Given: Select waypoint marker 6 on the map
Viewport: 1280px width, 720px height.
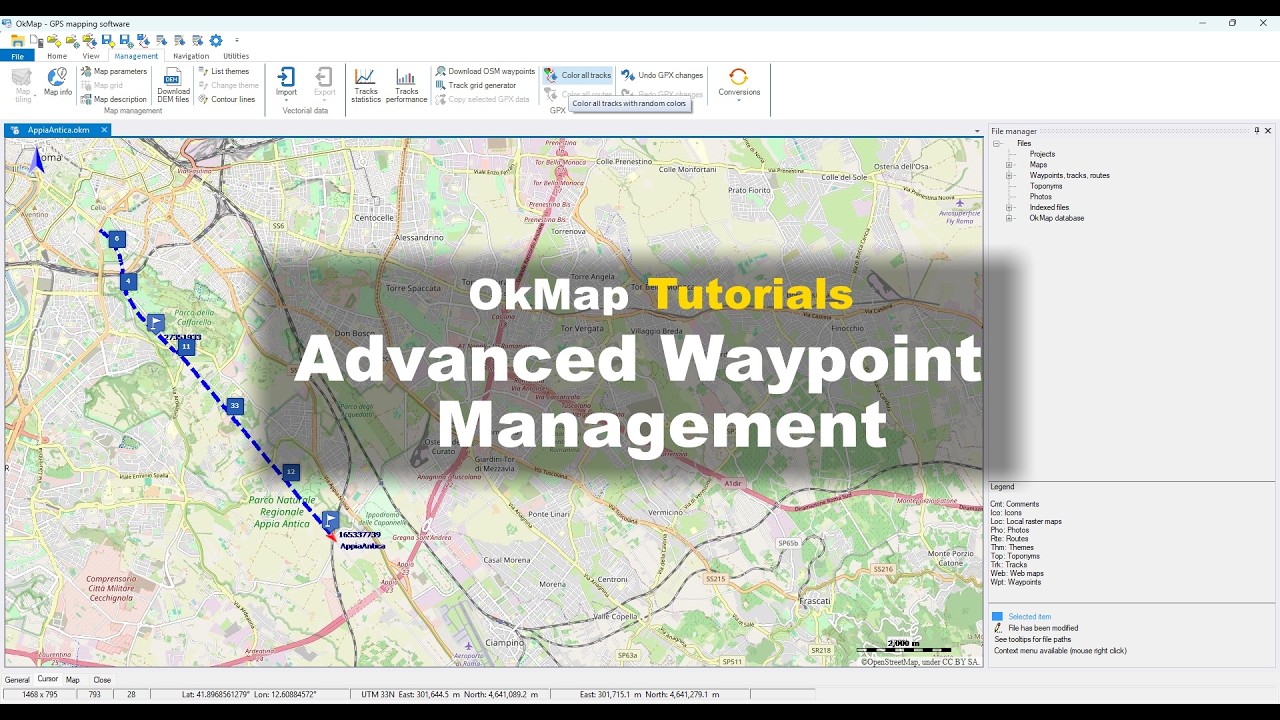Looking at the screenshot, I should click(117, 239).
